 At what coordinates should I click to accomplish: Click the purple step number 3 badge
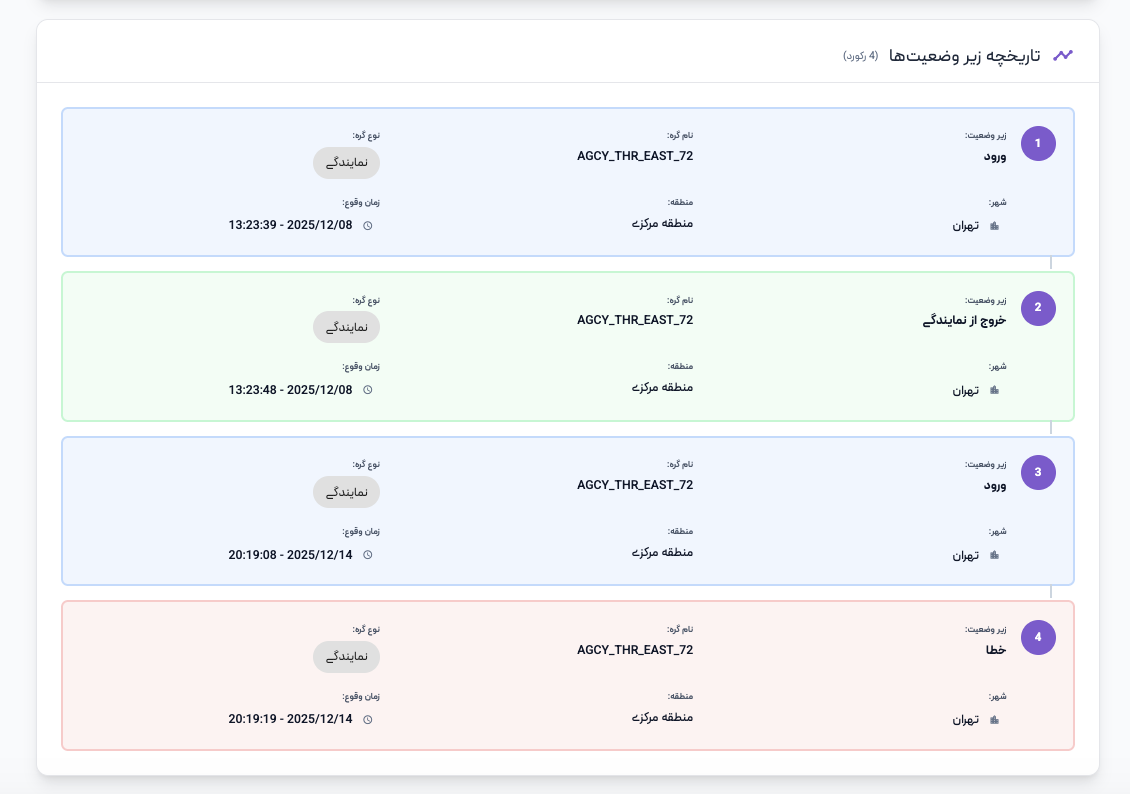(x=1038, y=473)
